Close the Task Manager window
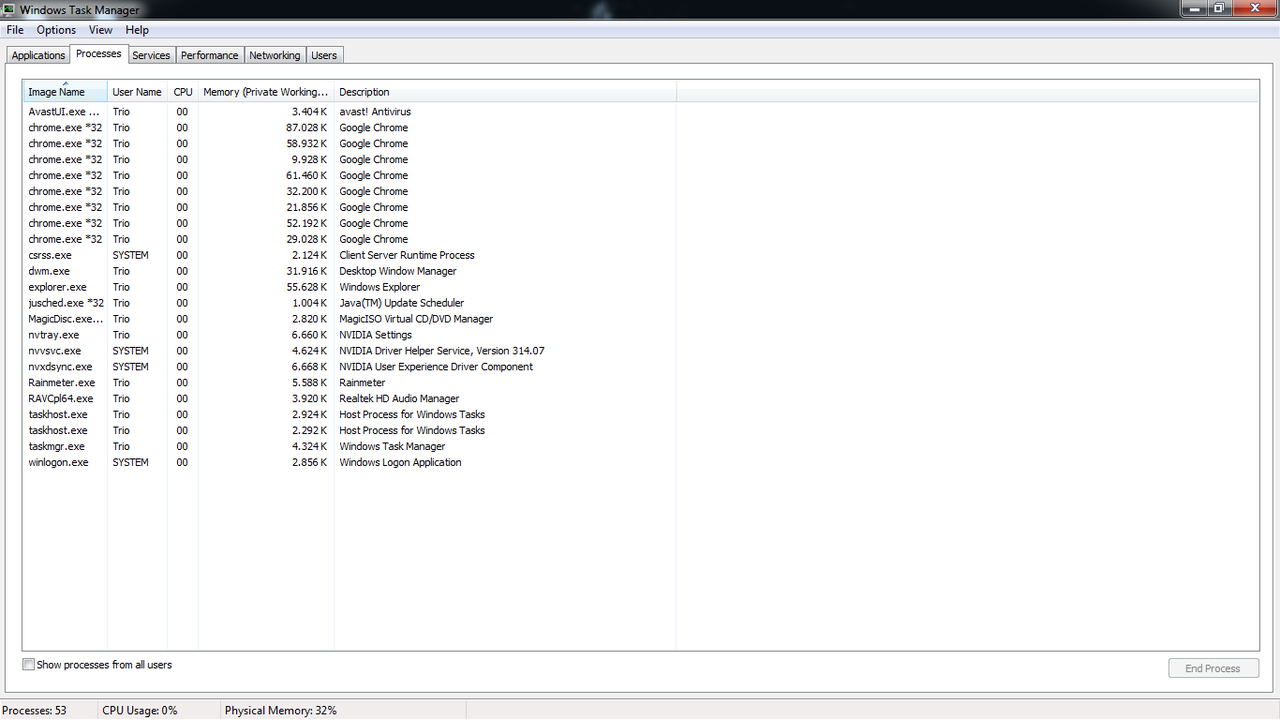The image size is (1280, 720). [1252, 8]
